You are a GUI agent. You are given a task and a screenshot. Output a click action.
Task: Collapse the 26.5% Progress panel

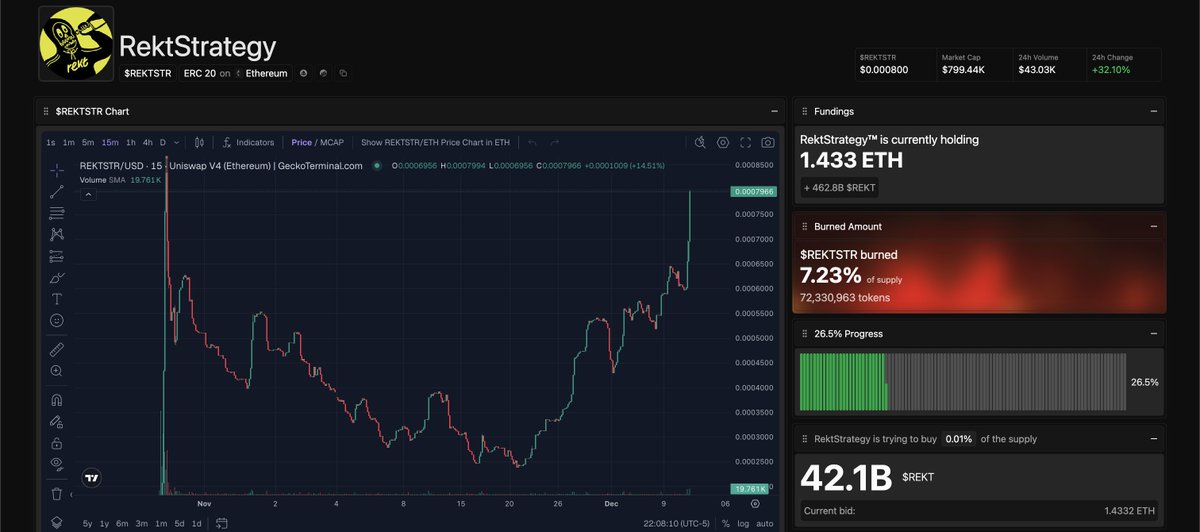point(1153,333)
